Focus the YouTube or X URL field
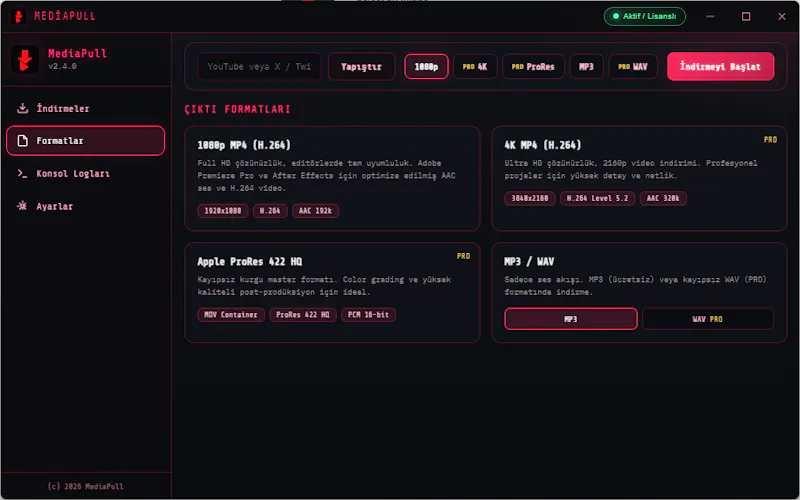The height and width of the screenshot is (500, 800). click(259, 66)
